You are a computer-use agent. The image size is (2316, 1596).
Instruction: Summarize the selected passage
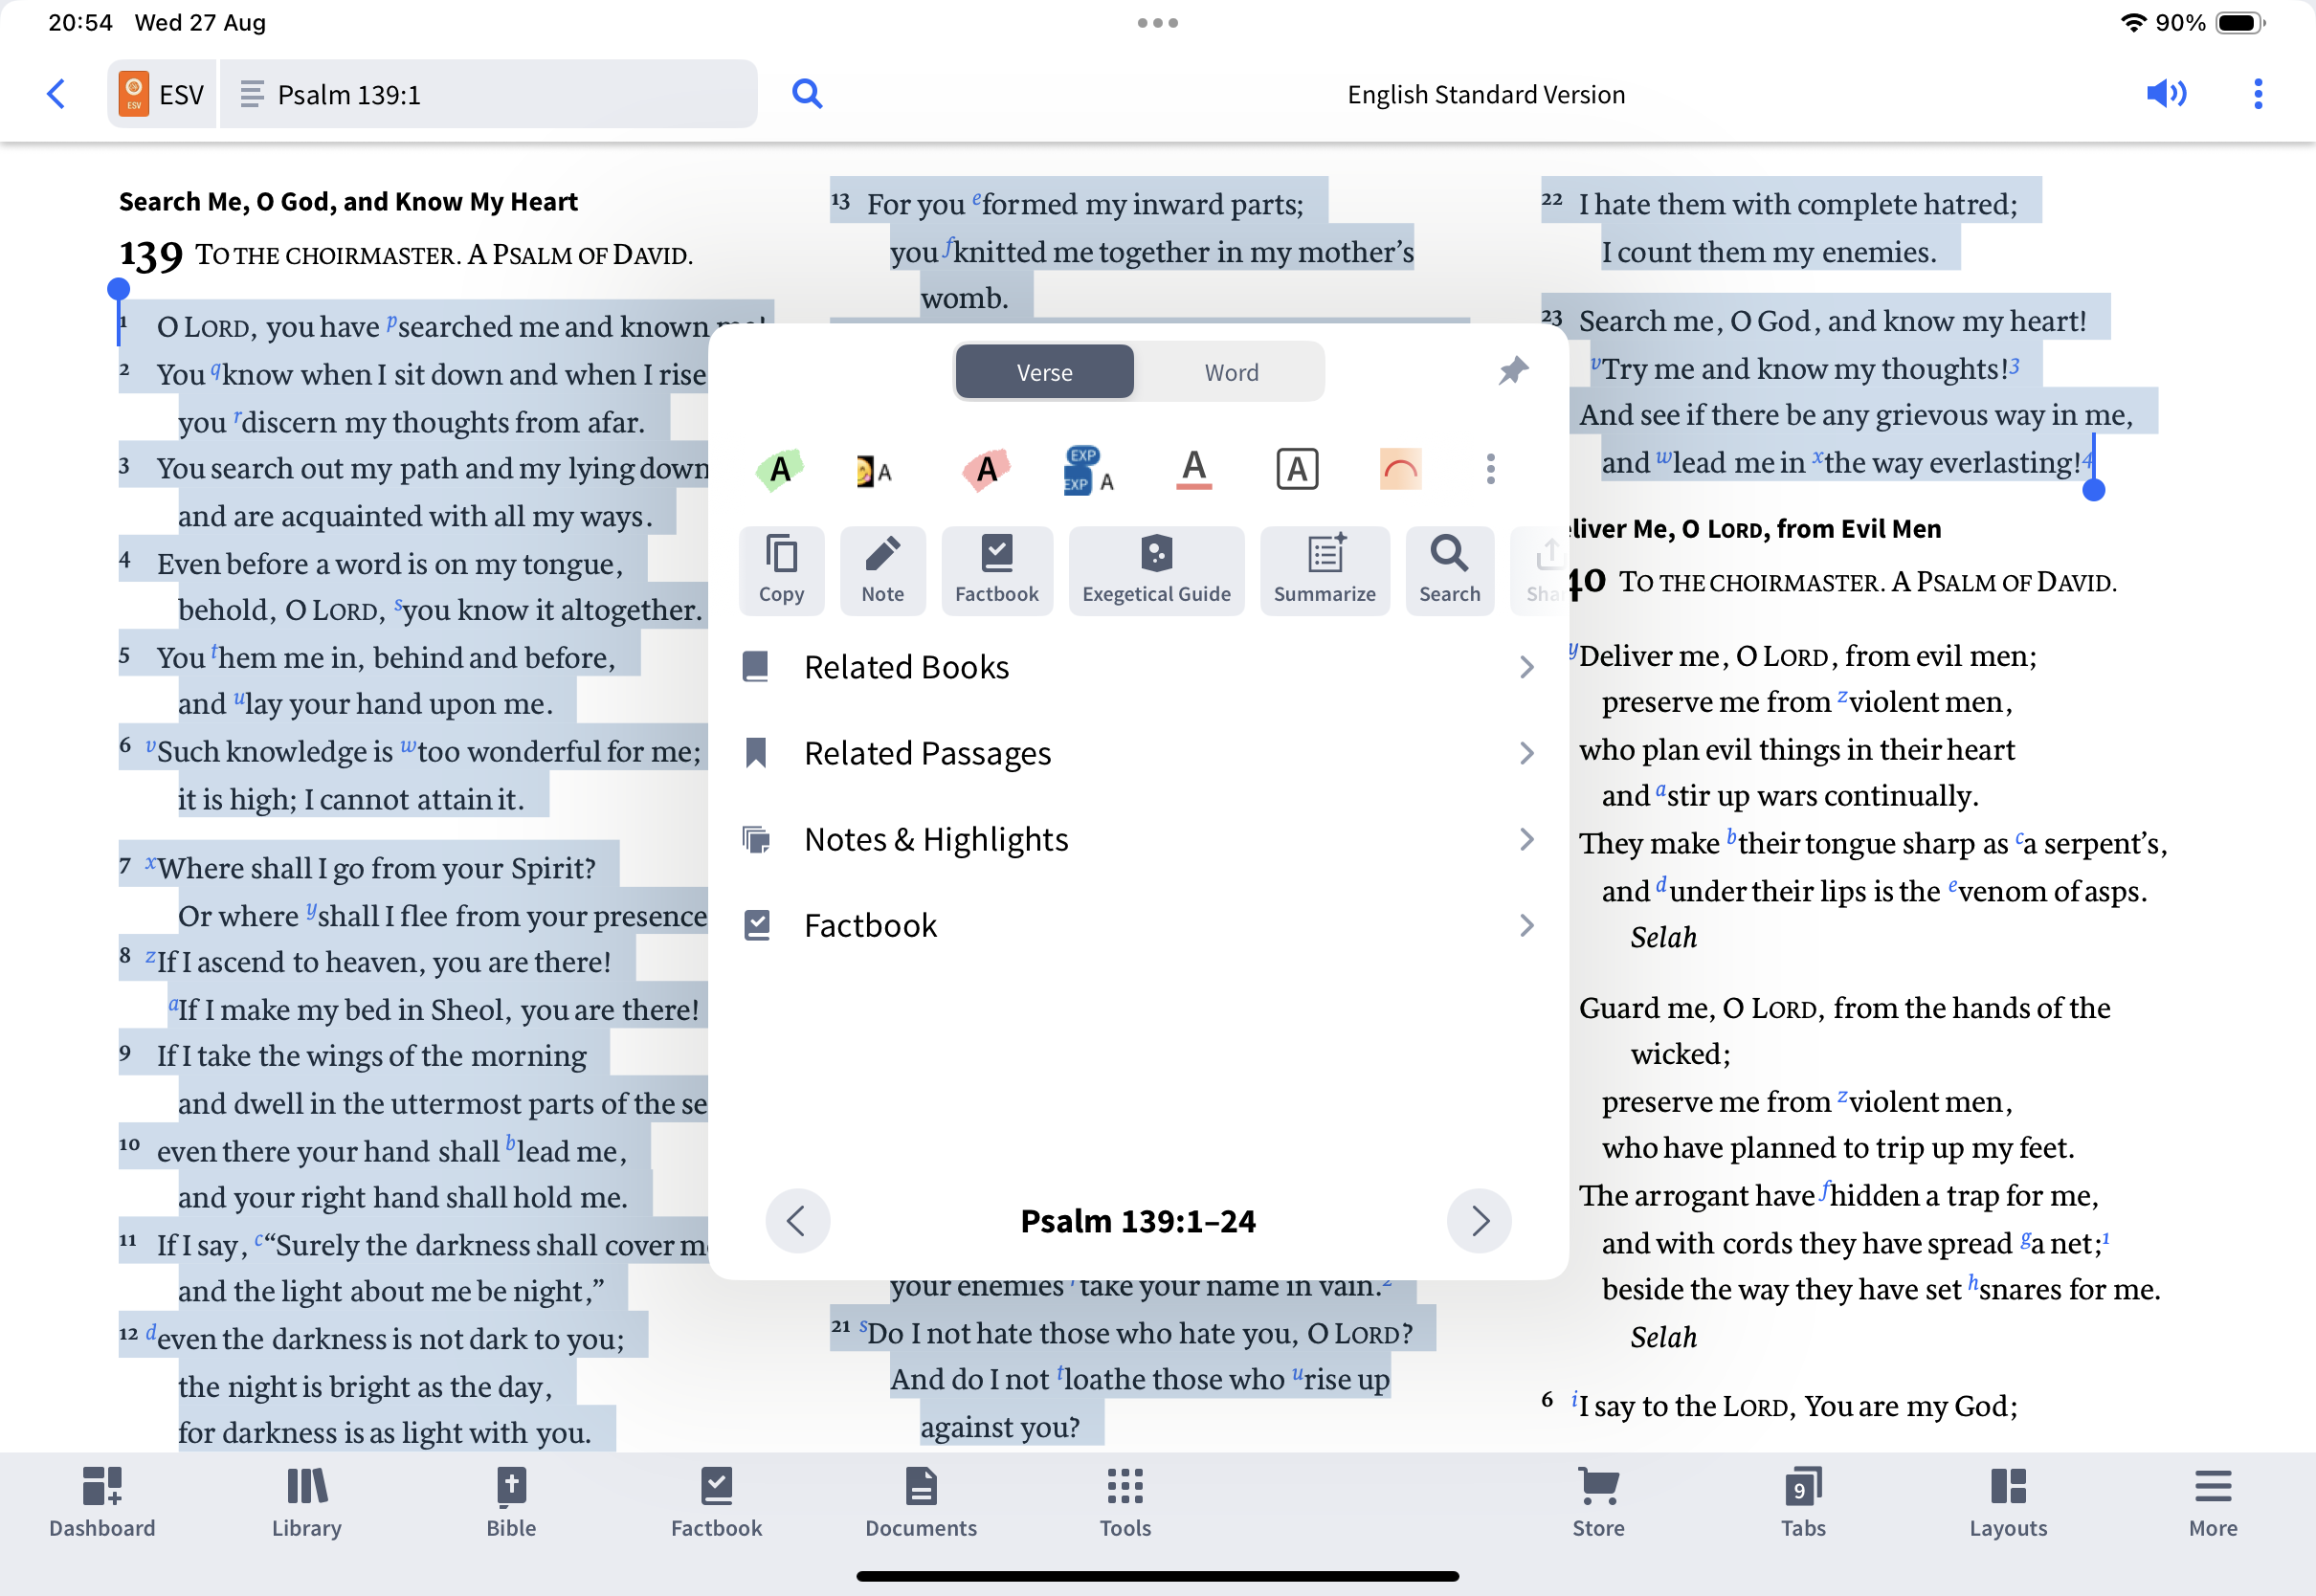click(1324, 570)
